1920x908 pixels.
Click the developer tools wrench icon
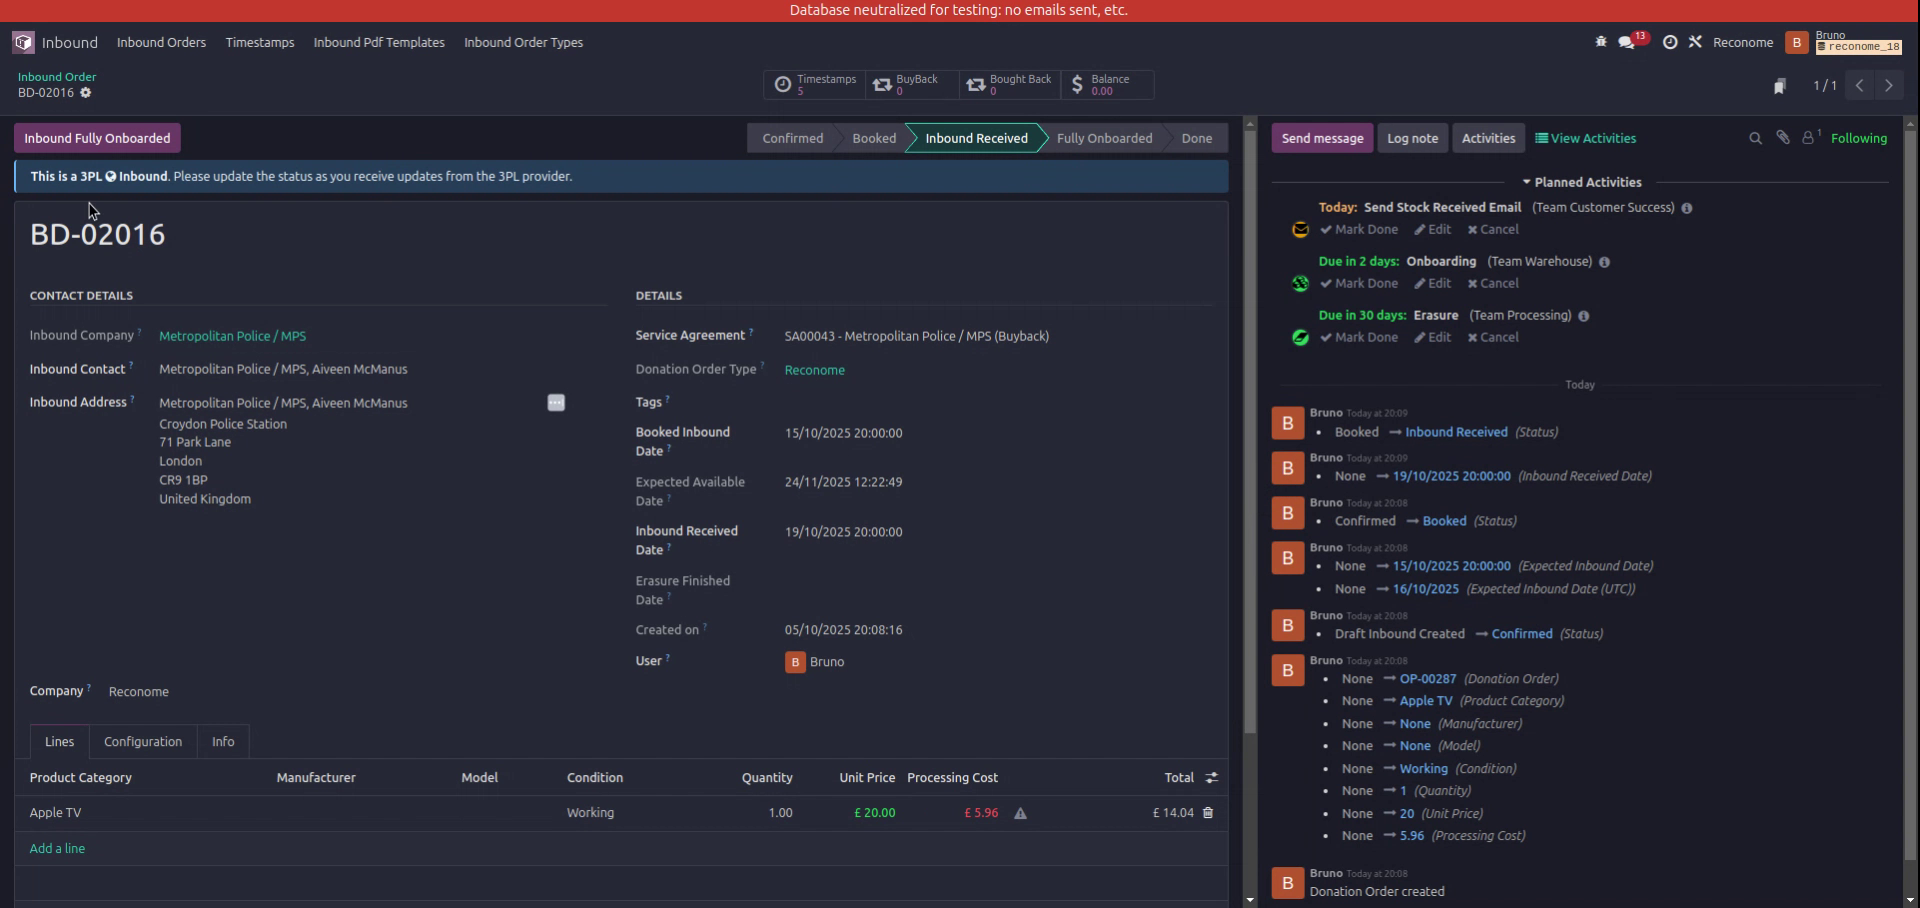1696,42
